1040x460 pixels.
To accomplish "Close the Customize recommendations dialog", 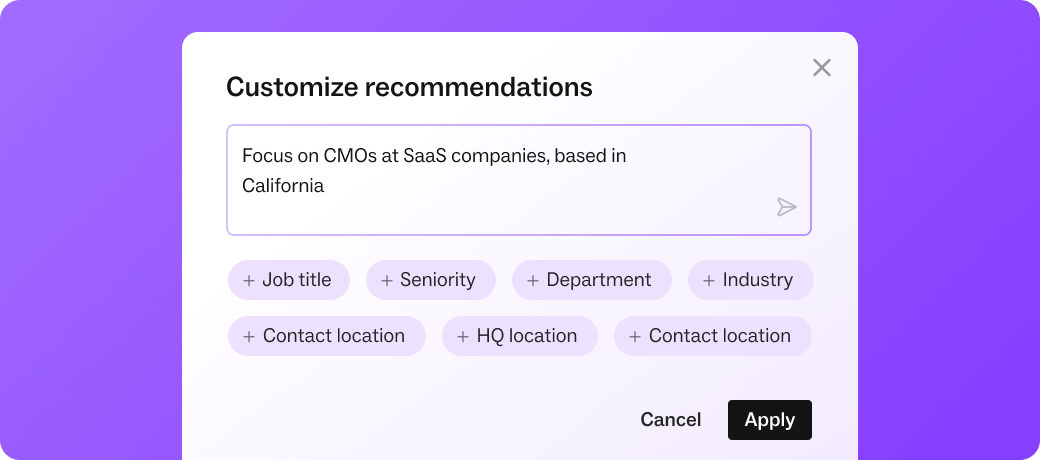I will pos(822,68).
